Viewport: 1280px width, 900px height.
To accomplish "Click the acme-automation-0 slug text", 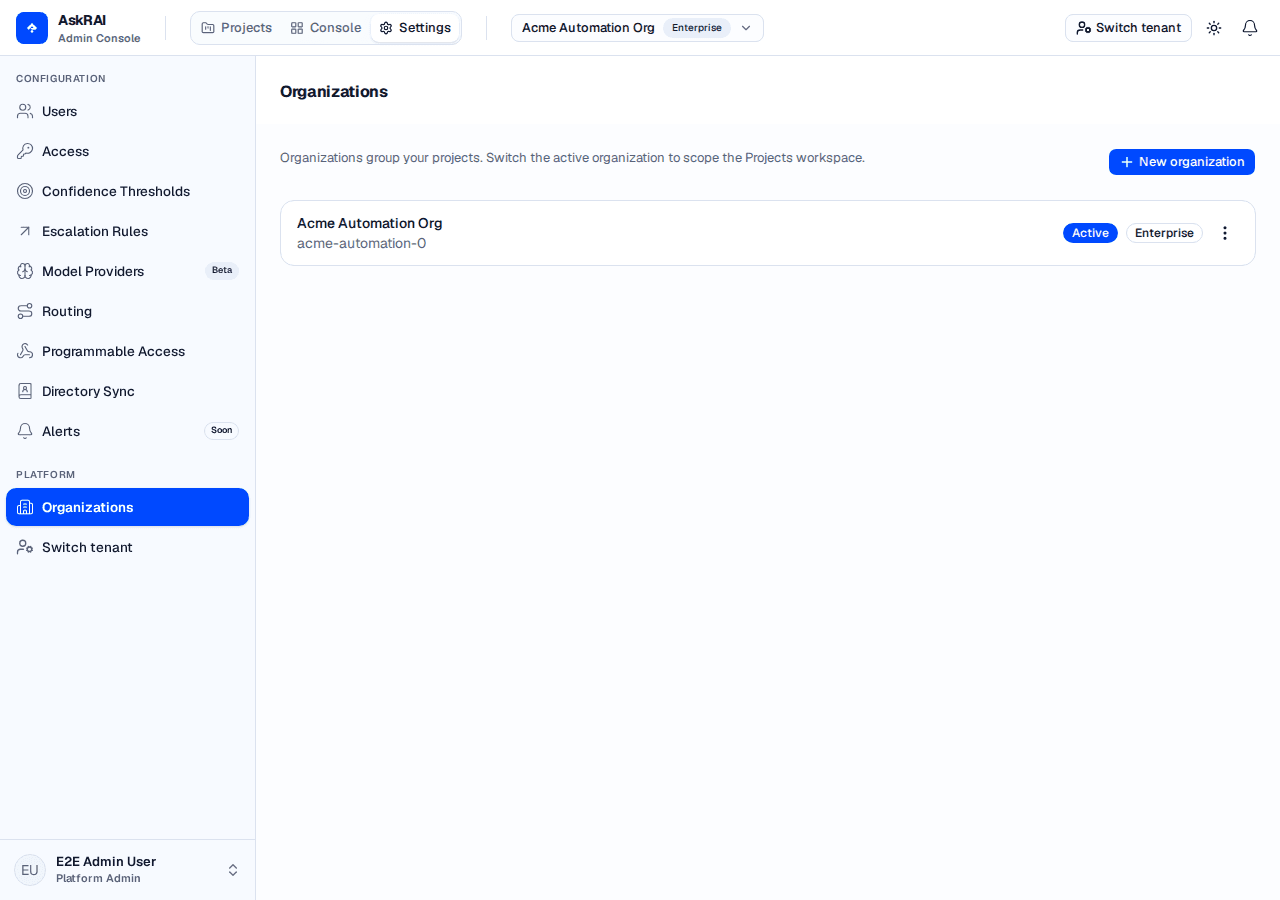I will (361, 244).
